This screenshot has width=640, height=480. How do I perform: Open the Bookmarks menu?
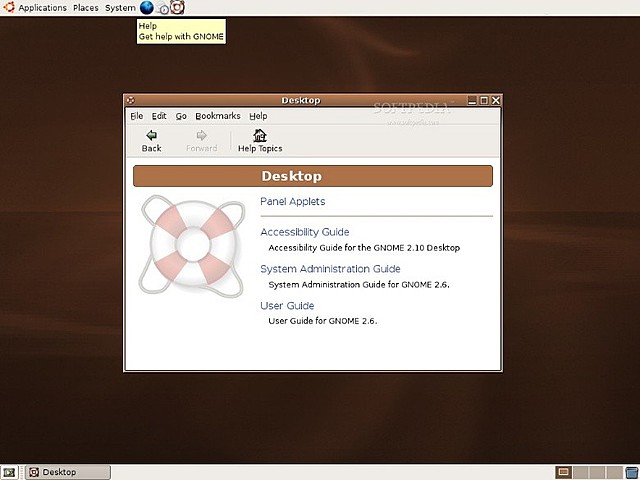[x=218, y=116]
